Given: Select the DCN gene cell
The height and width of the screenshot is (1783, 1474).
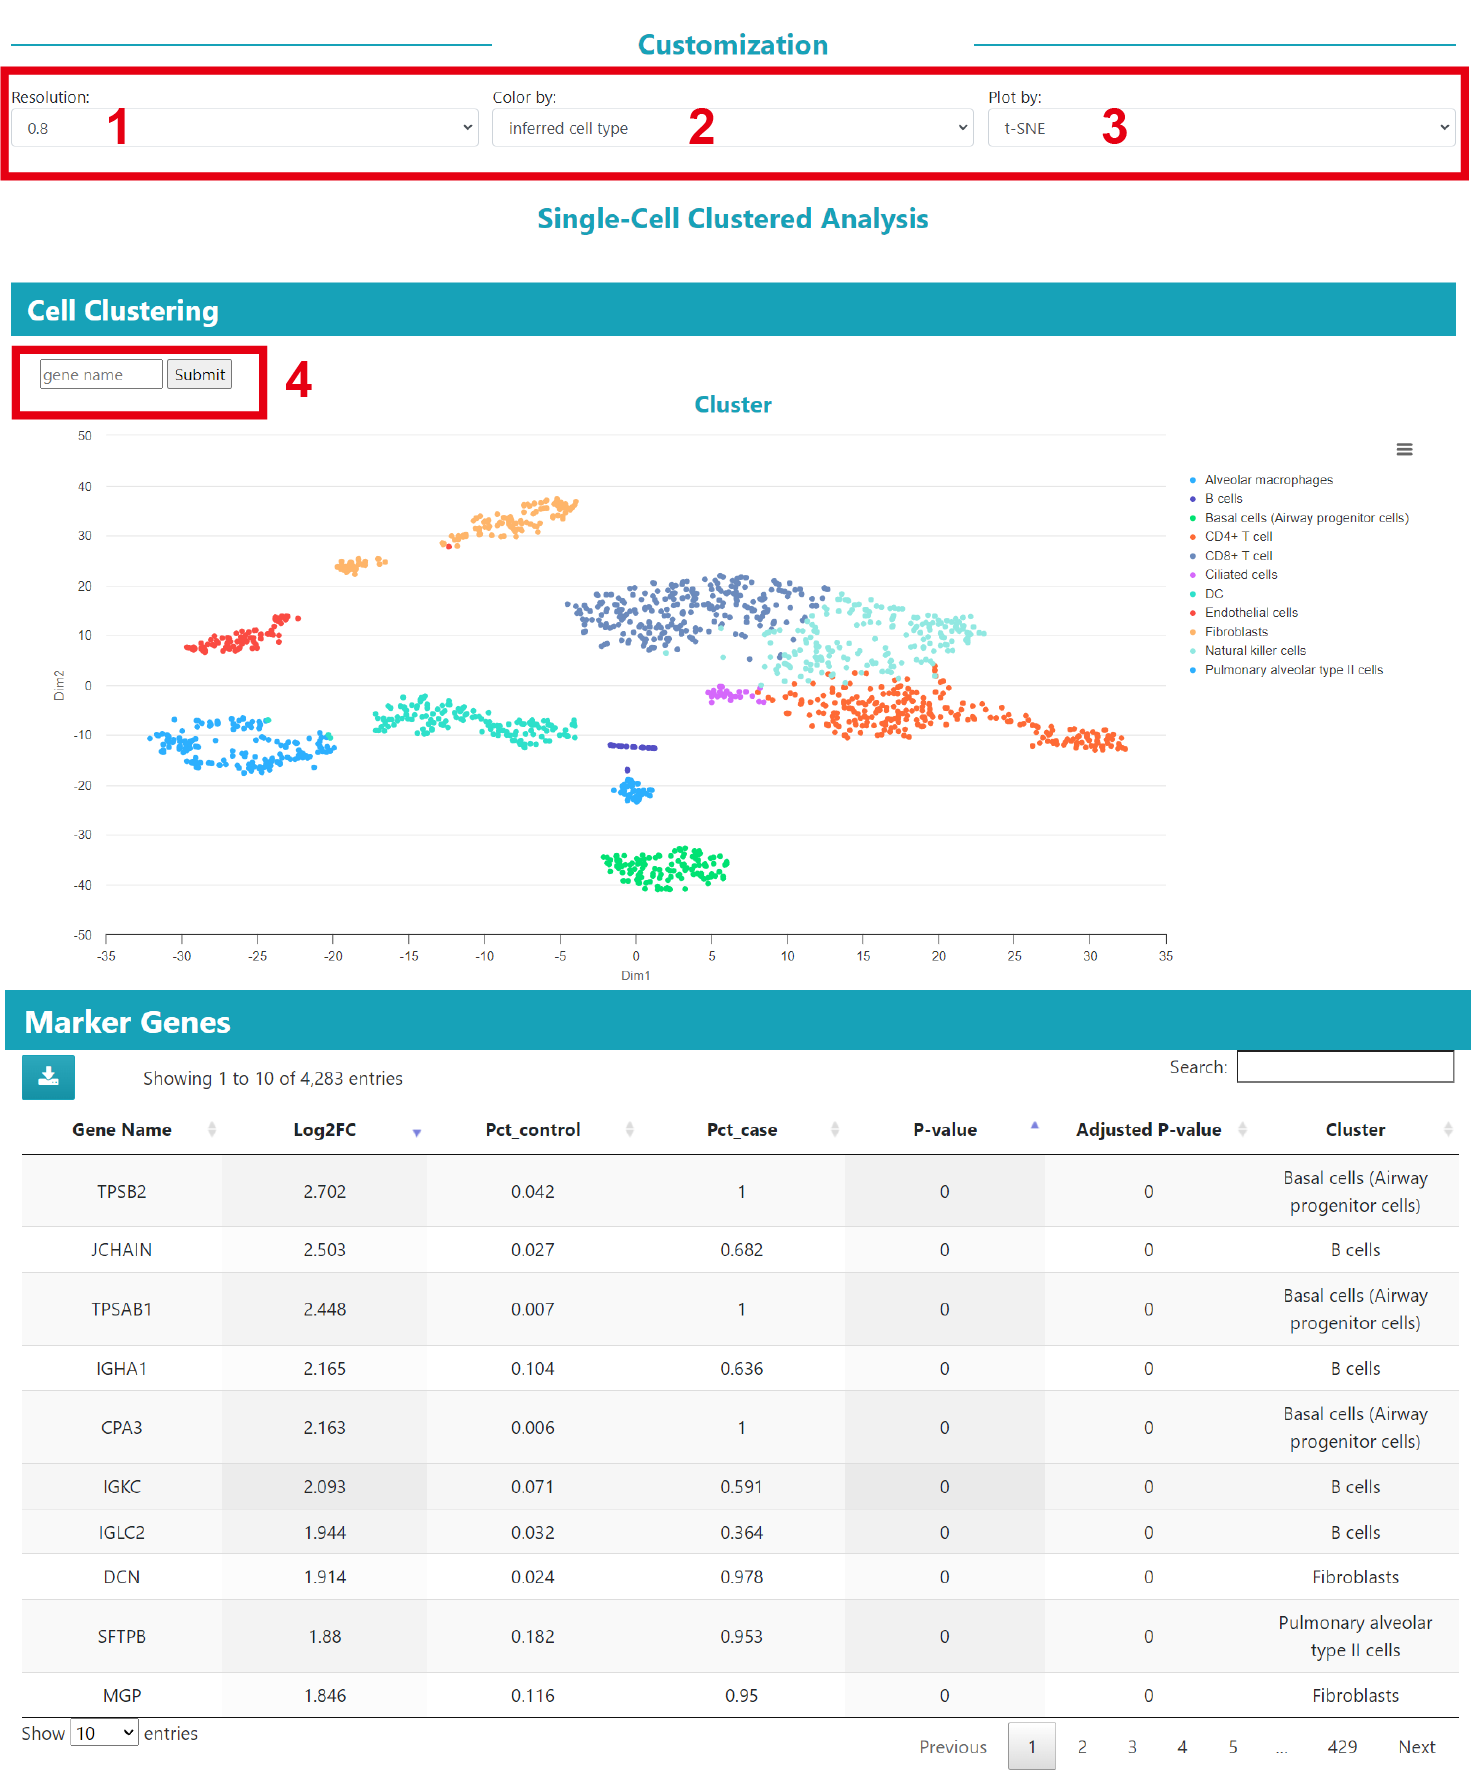Looking at the screenshot, I should pos(122,1577).
